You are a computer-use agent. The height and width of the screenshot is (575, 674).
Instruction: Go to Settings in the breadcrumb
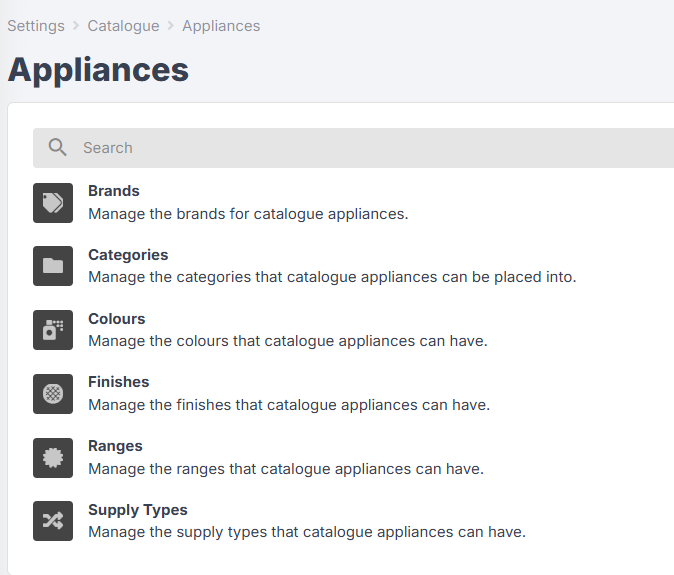[x=36, y=26]
